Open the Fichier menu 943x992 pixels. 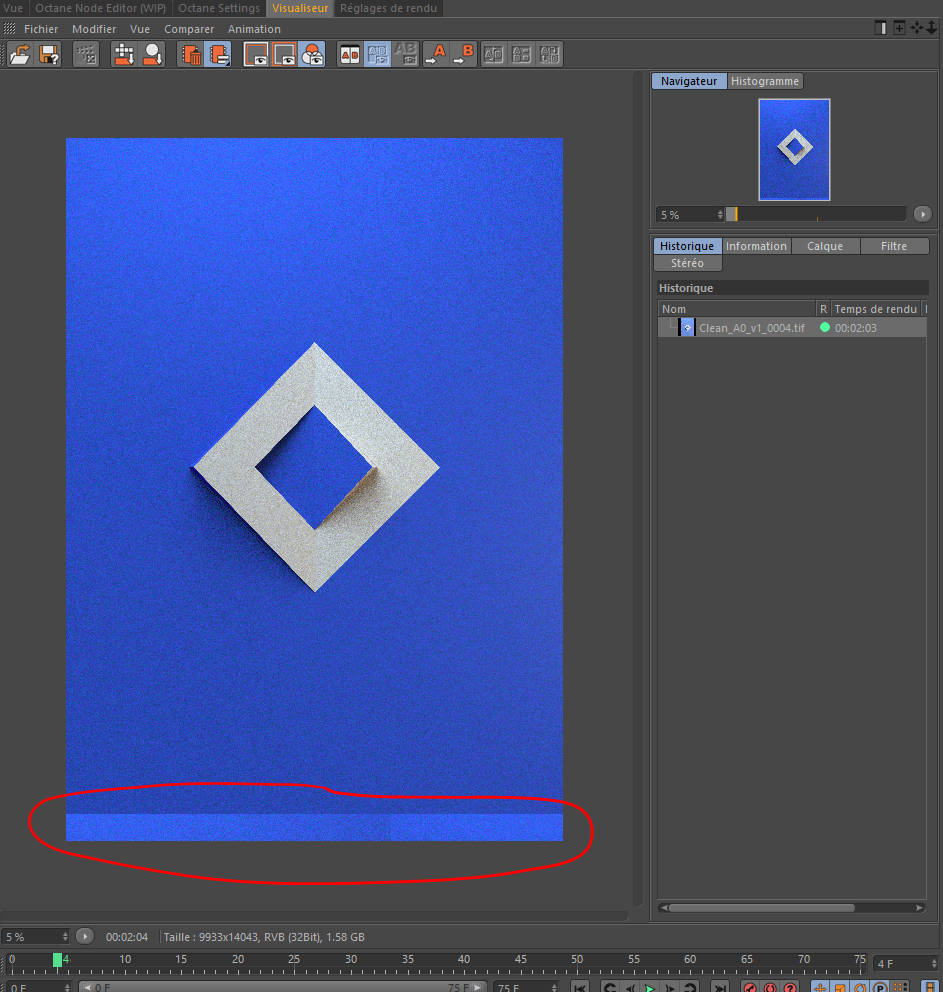pyautogui.click(x=41, y=29)
